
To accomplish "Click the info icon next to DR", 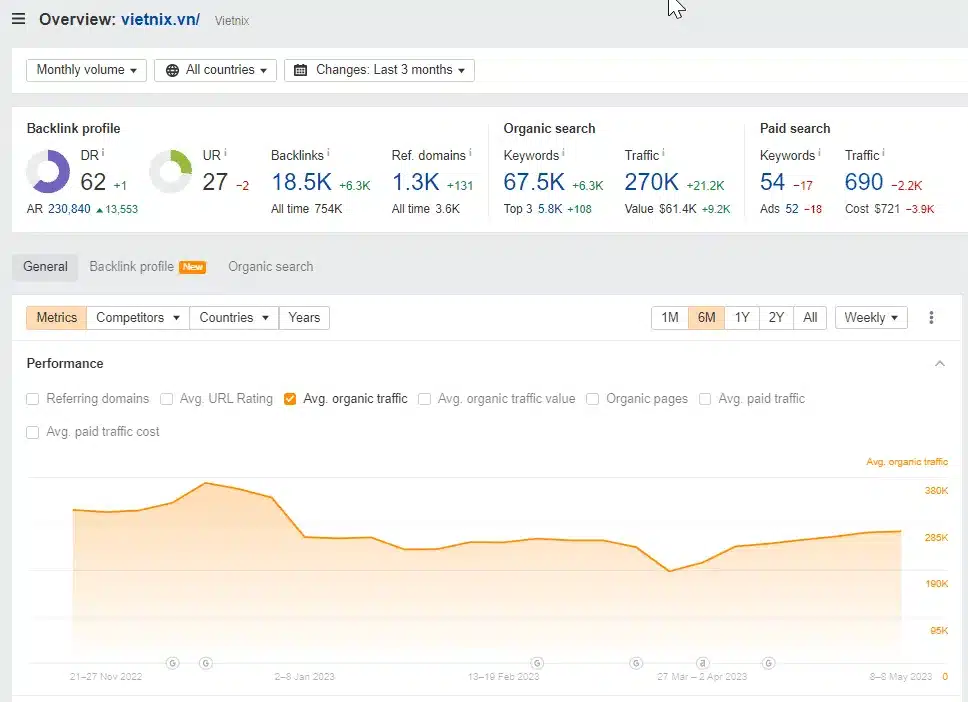I will click(x=103, y=153).
